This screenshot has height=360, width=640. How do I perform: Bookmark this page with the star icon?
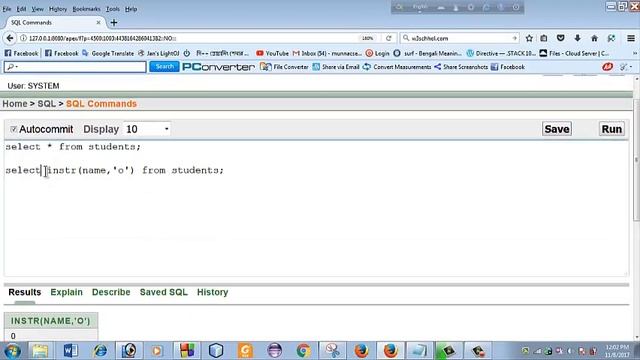coord(529,38)
